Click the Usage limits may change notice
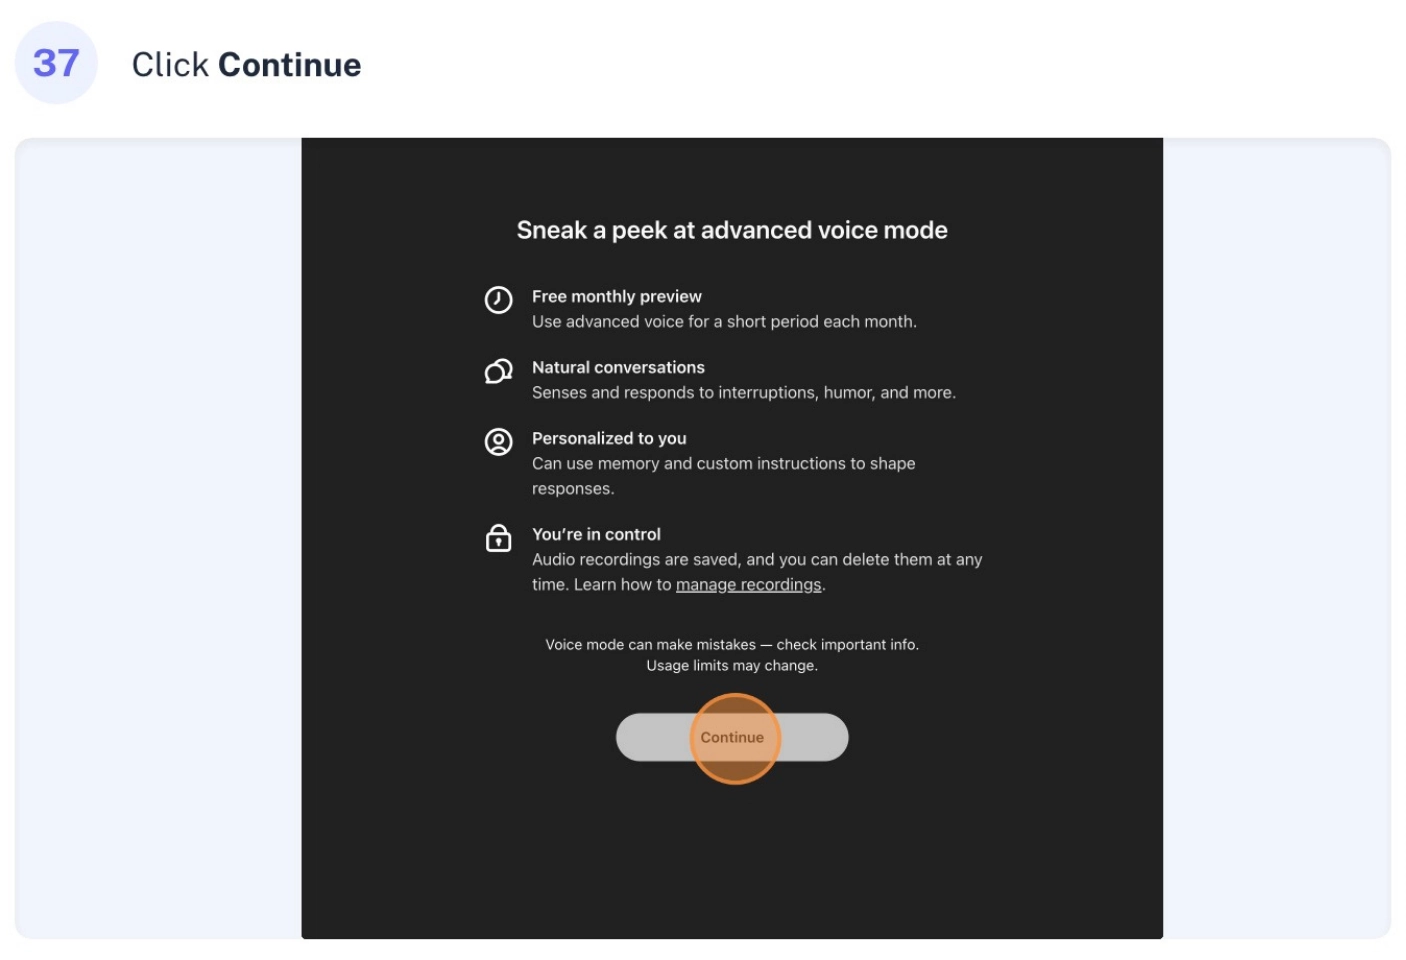The width and height of the screenshot is (1406, 960). pos(732,665)
